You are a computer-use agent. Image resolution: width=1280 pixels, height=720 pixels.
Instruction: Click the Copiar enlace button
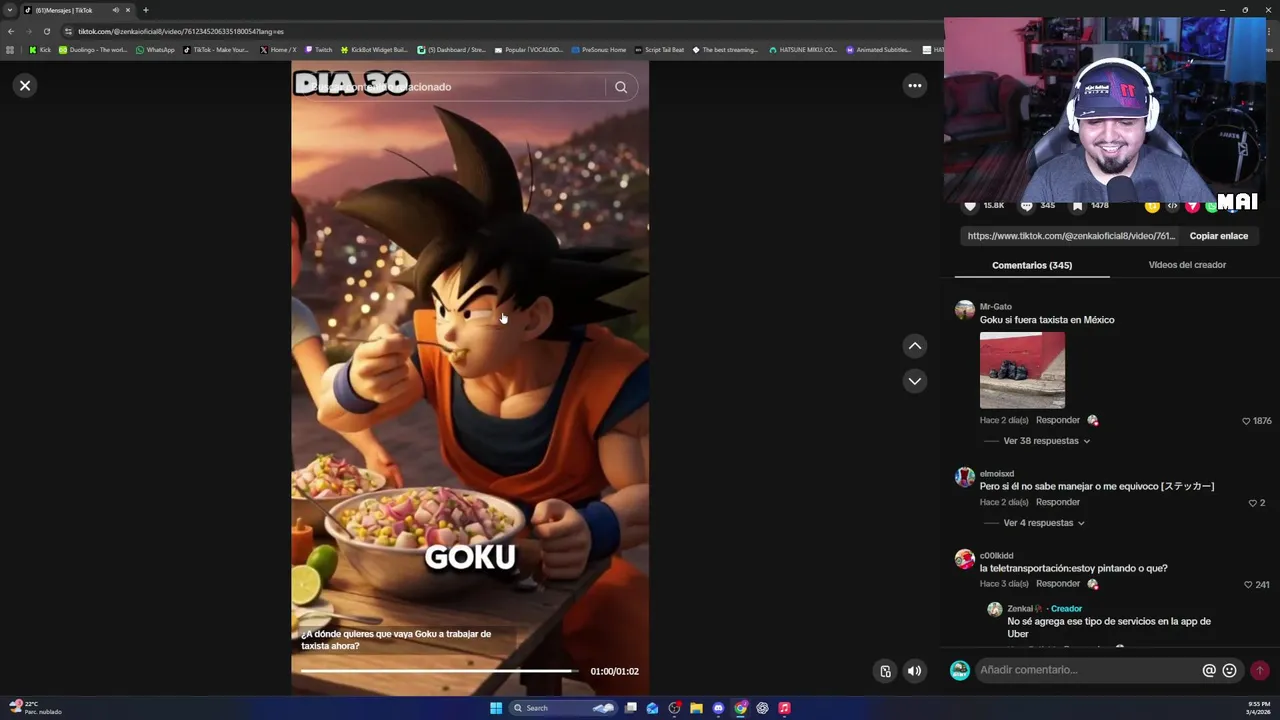tap(1218, 236)
